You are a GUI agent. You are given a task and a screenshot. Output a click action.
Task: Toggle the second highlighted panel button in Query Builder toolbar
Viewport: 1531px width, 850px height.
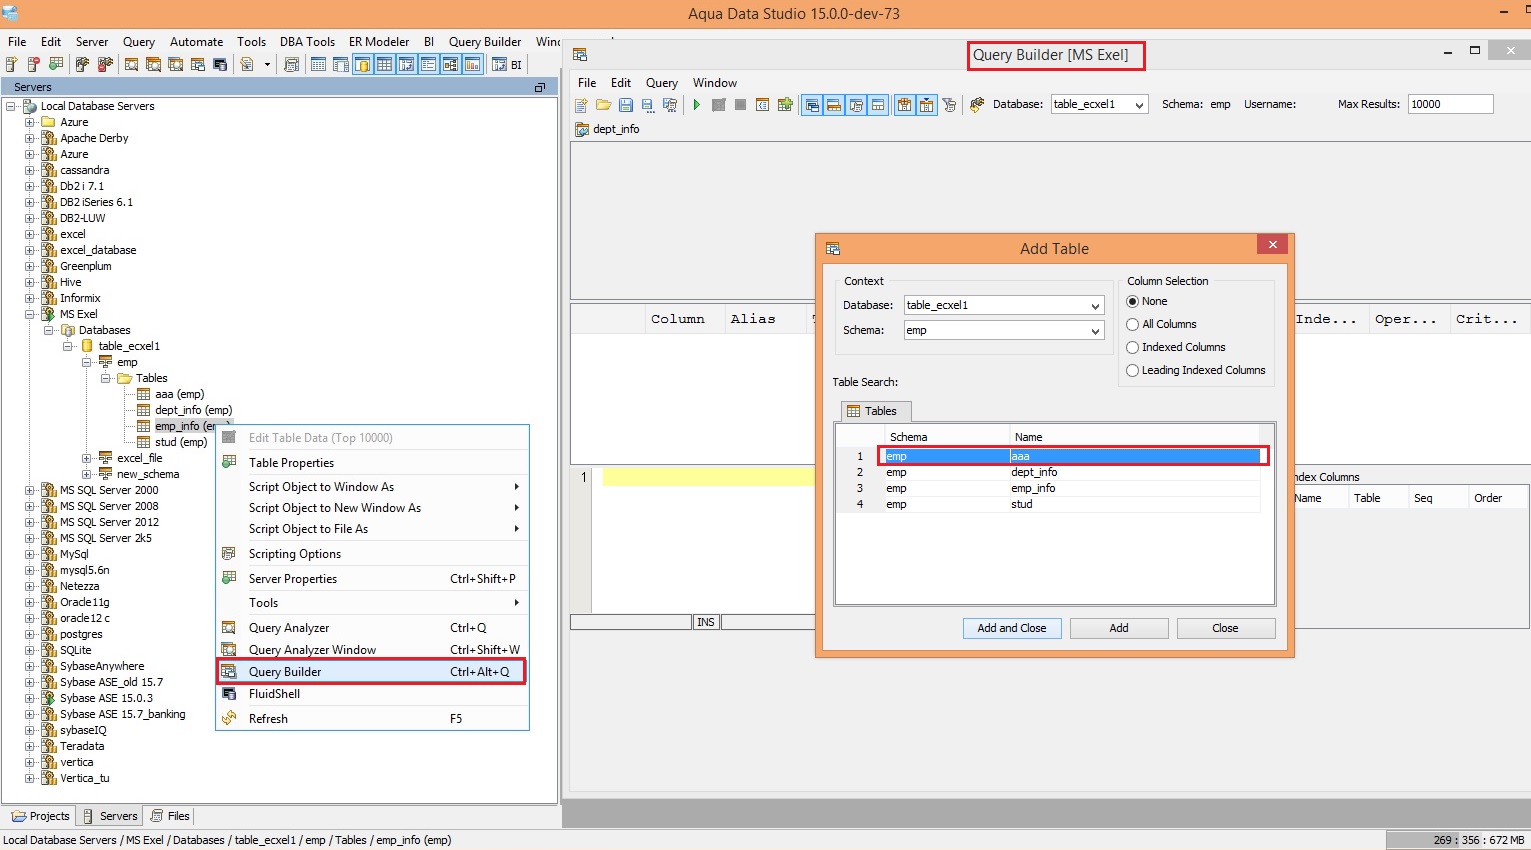coord(833,104)
